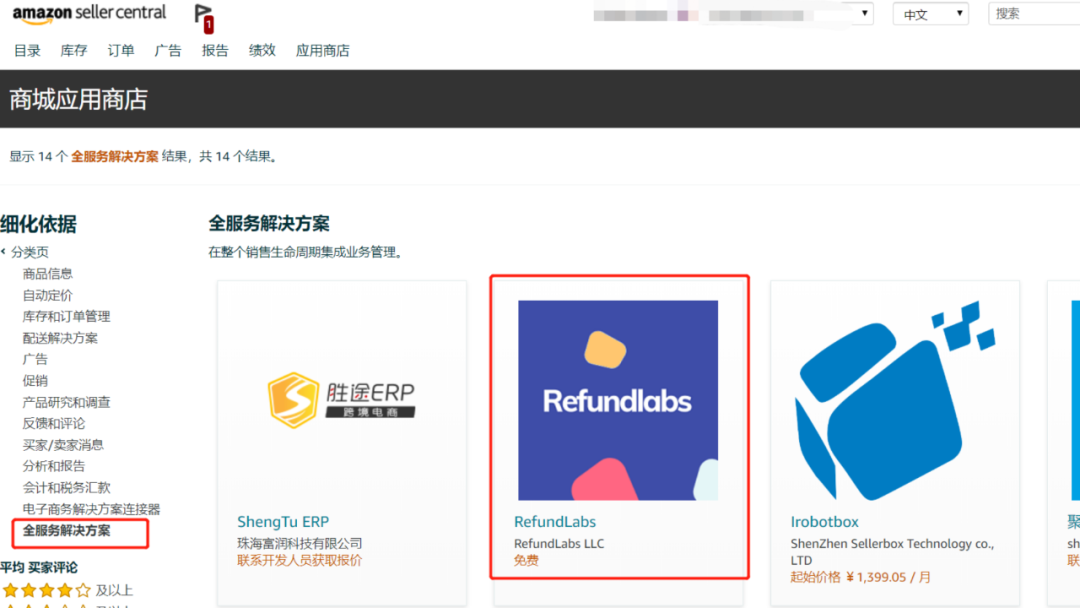Select the 全服务解决方案 sidebar category
Image resolution: width=1080 pixels, height=608 pixels.
(x=66, y=531)
